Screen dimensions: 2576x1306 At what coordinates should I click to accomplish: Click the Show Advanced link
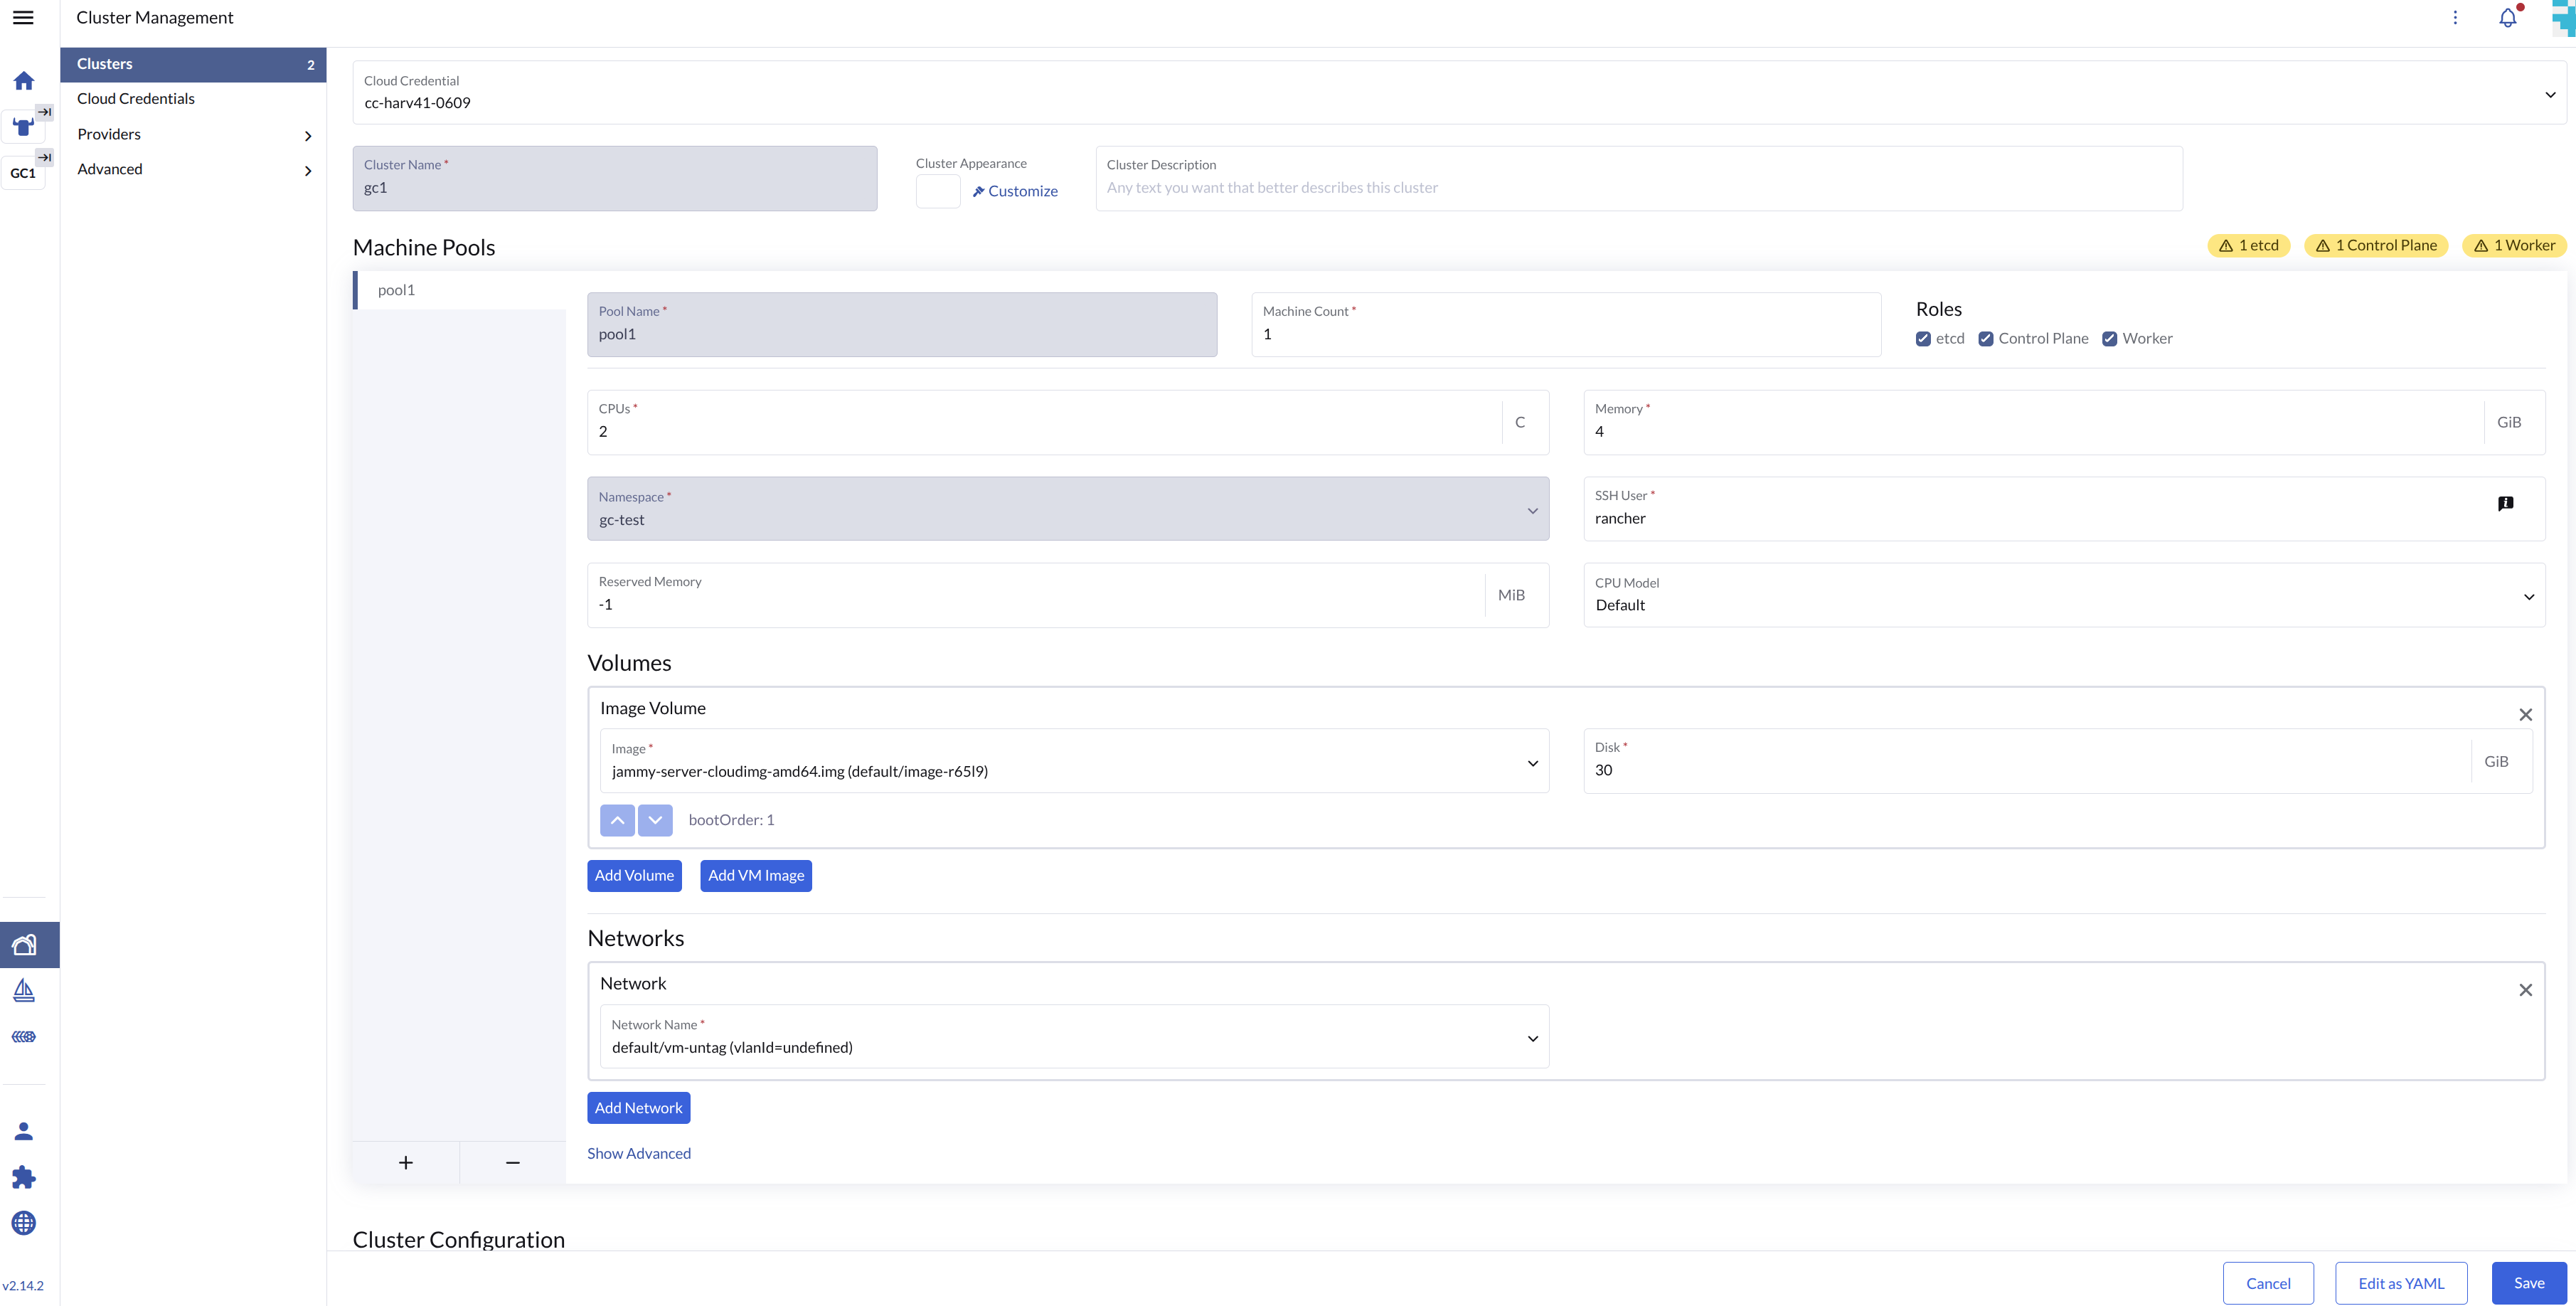(638, 1153)
